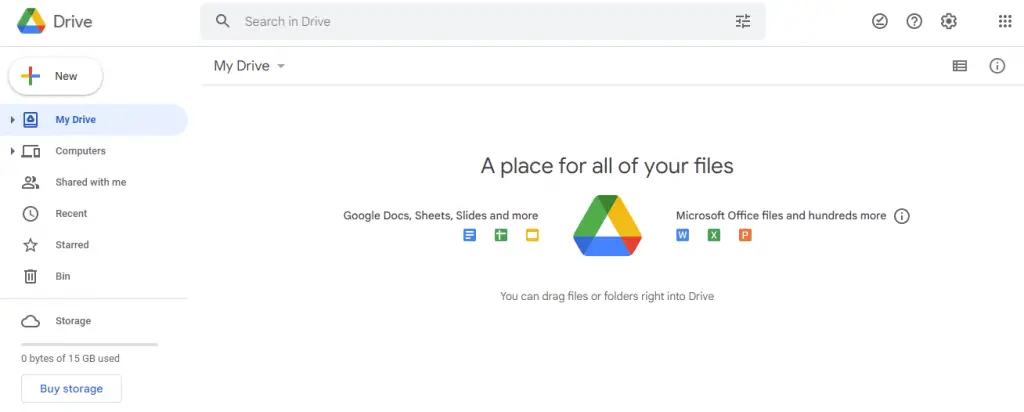This screenshot has height=412, width=1024.
Task: Click the Computers devices icon
Action: click(31, 151)
